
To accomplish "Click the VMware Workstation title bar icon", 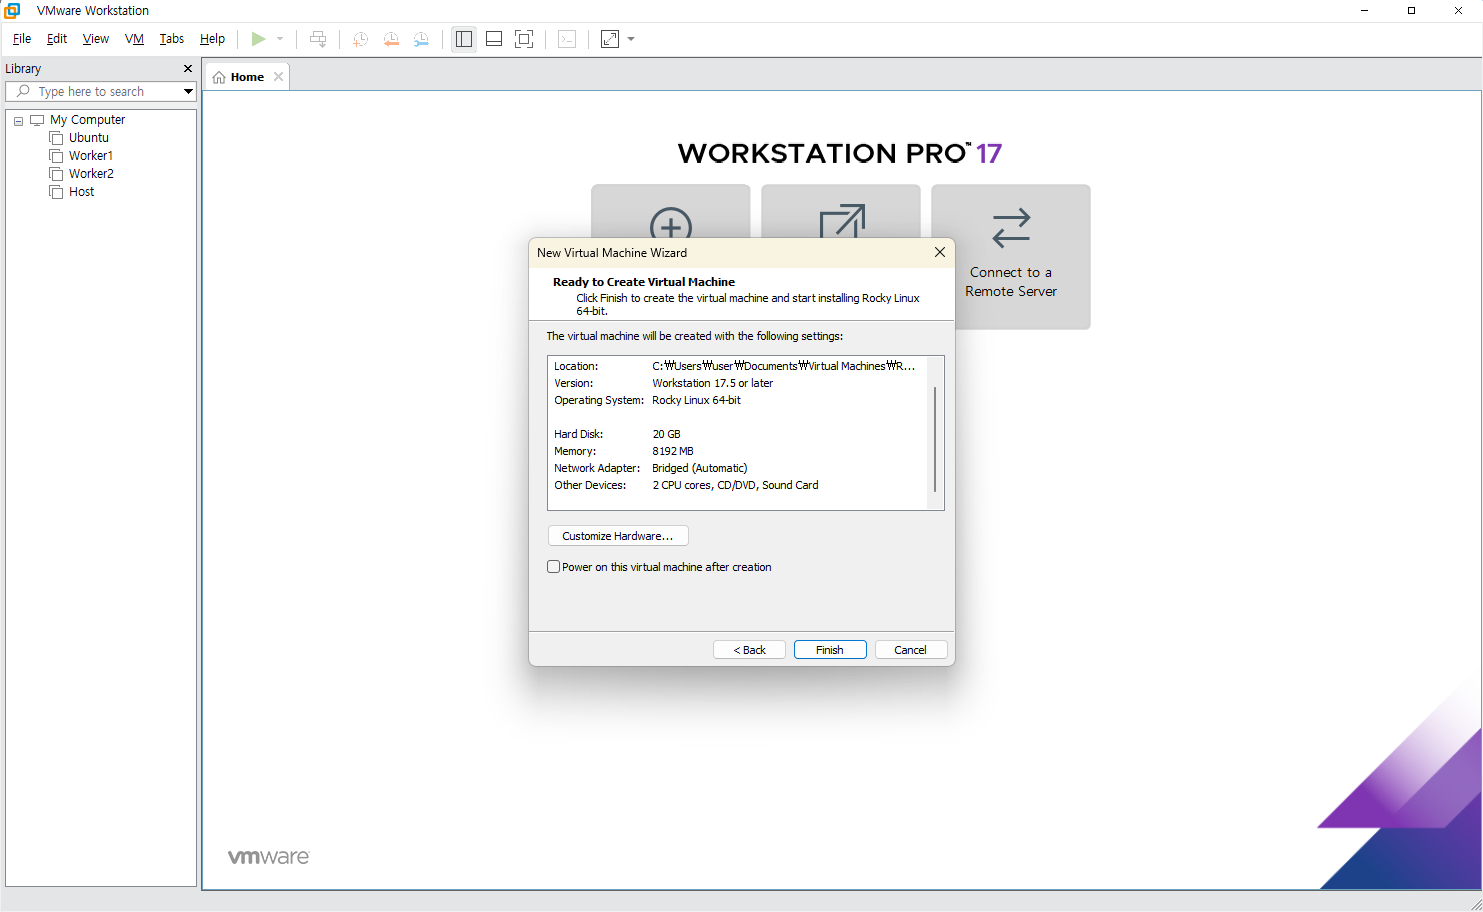I will pyautogui.click(x=12, y=11).
